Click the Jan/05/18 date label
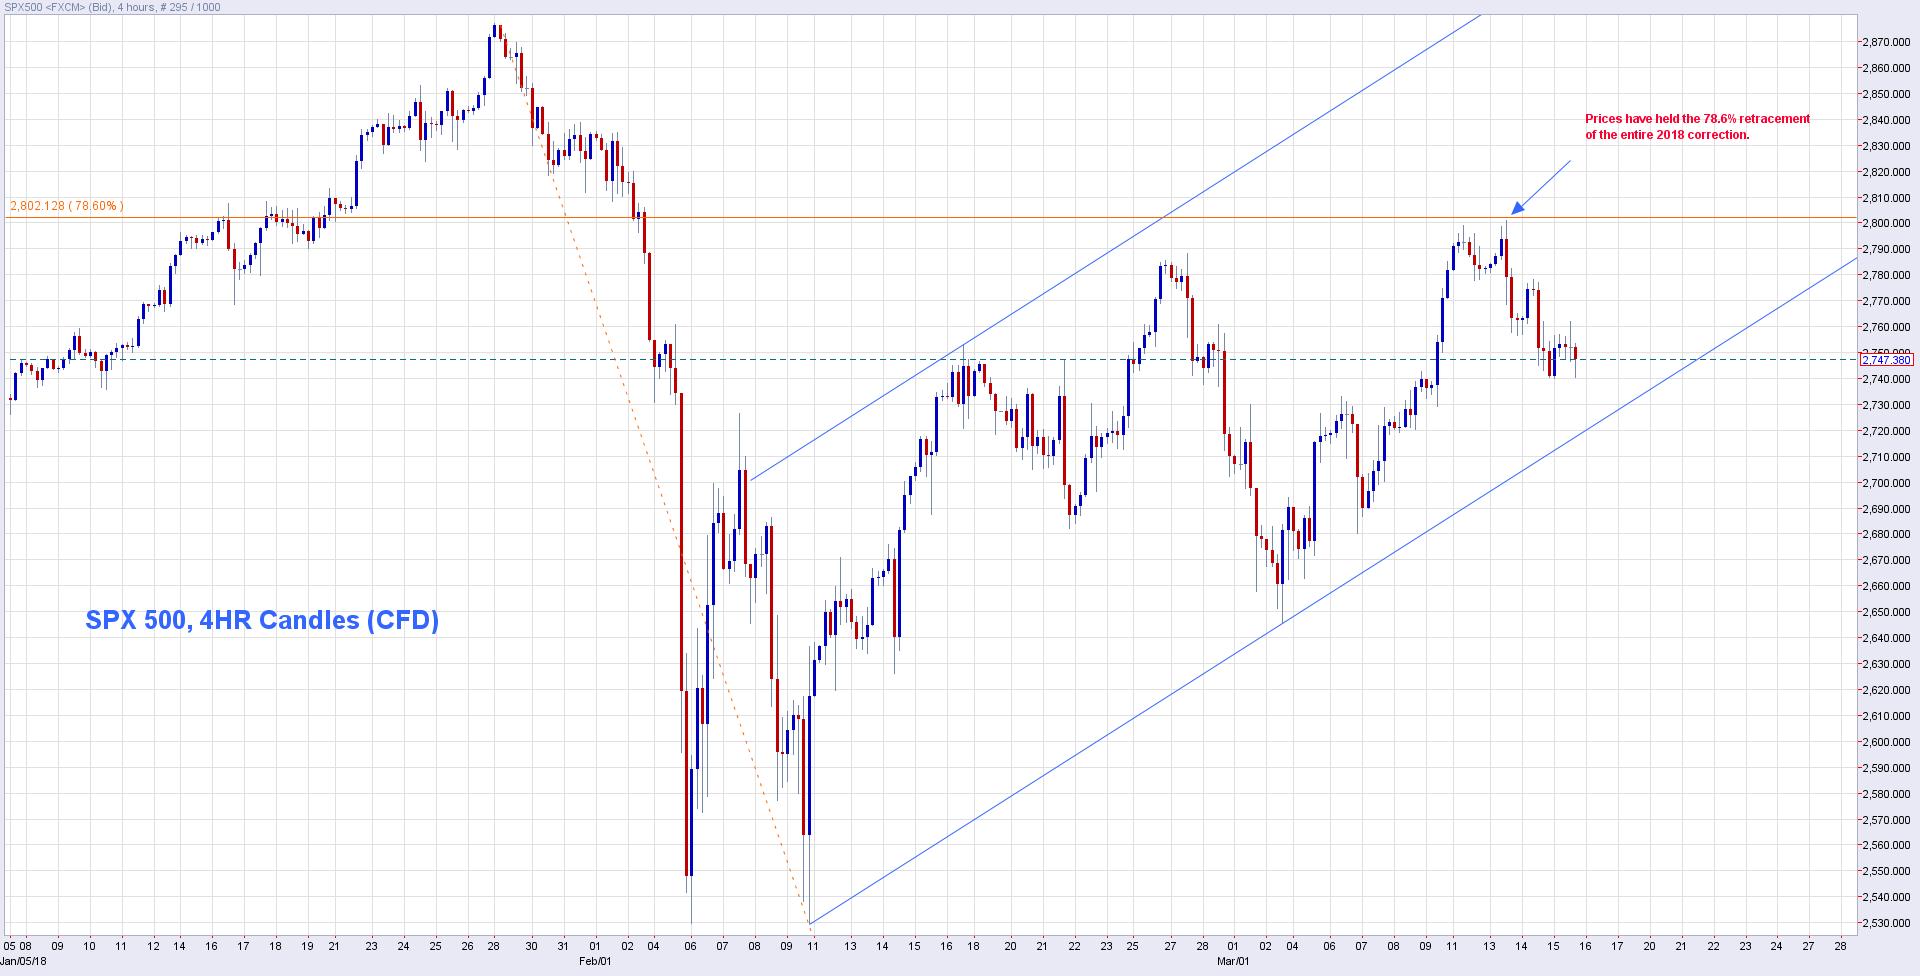 coord(23,962)
